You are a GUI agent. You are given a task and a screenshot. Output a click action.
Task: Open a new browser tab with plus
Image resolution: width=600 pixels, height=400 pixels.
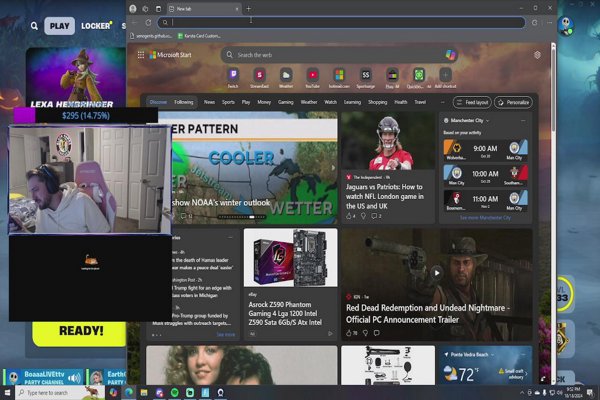pyautogui.click(x=248, y=8)
